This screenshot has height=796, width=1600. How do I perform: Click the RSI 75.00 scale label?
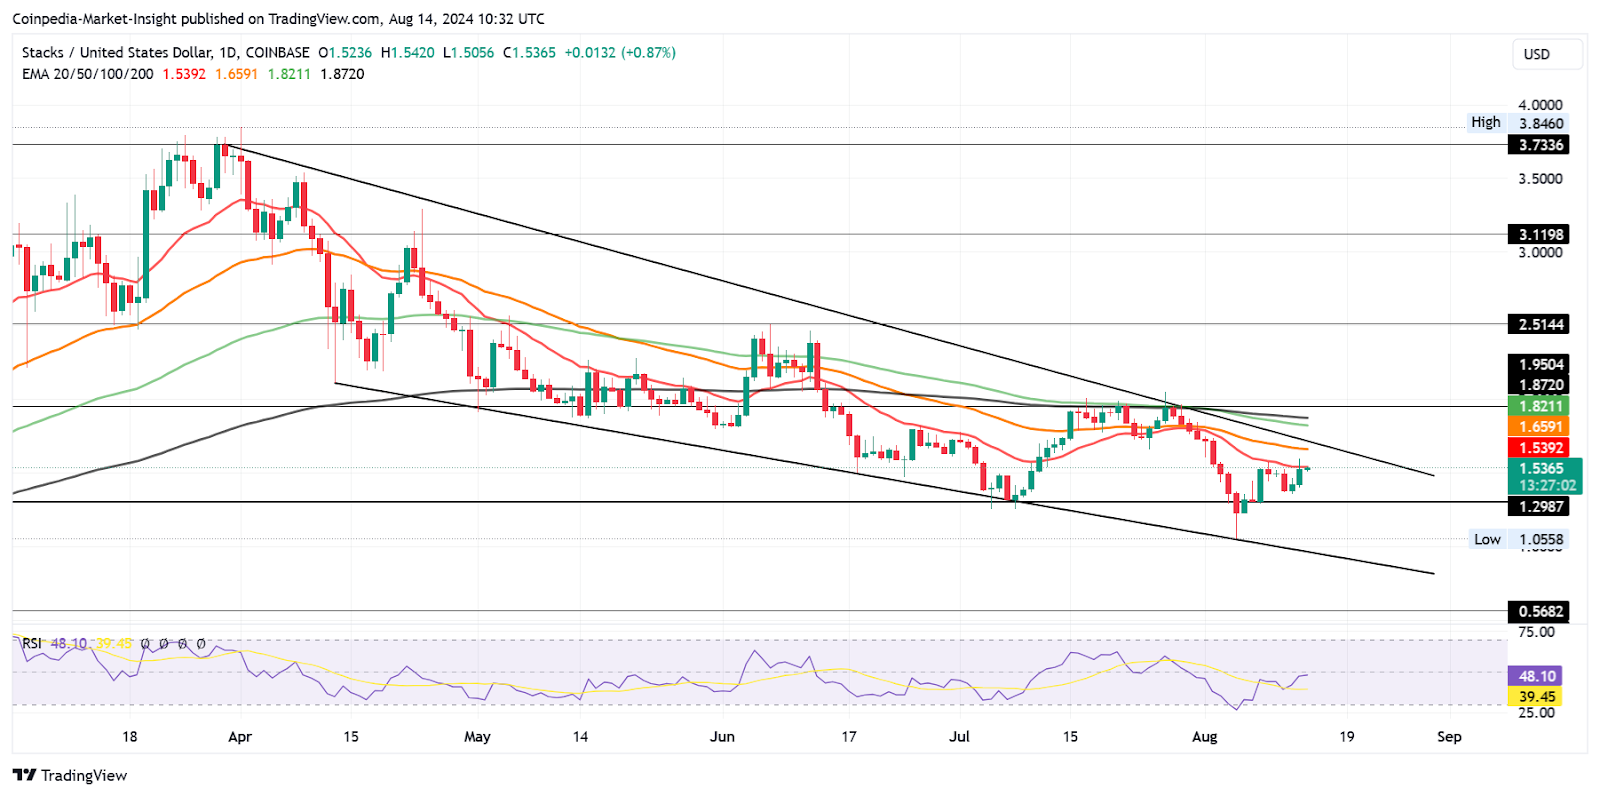(x=1536, y=632)
